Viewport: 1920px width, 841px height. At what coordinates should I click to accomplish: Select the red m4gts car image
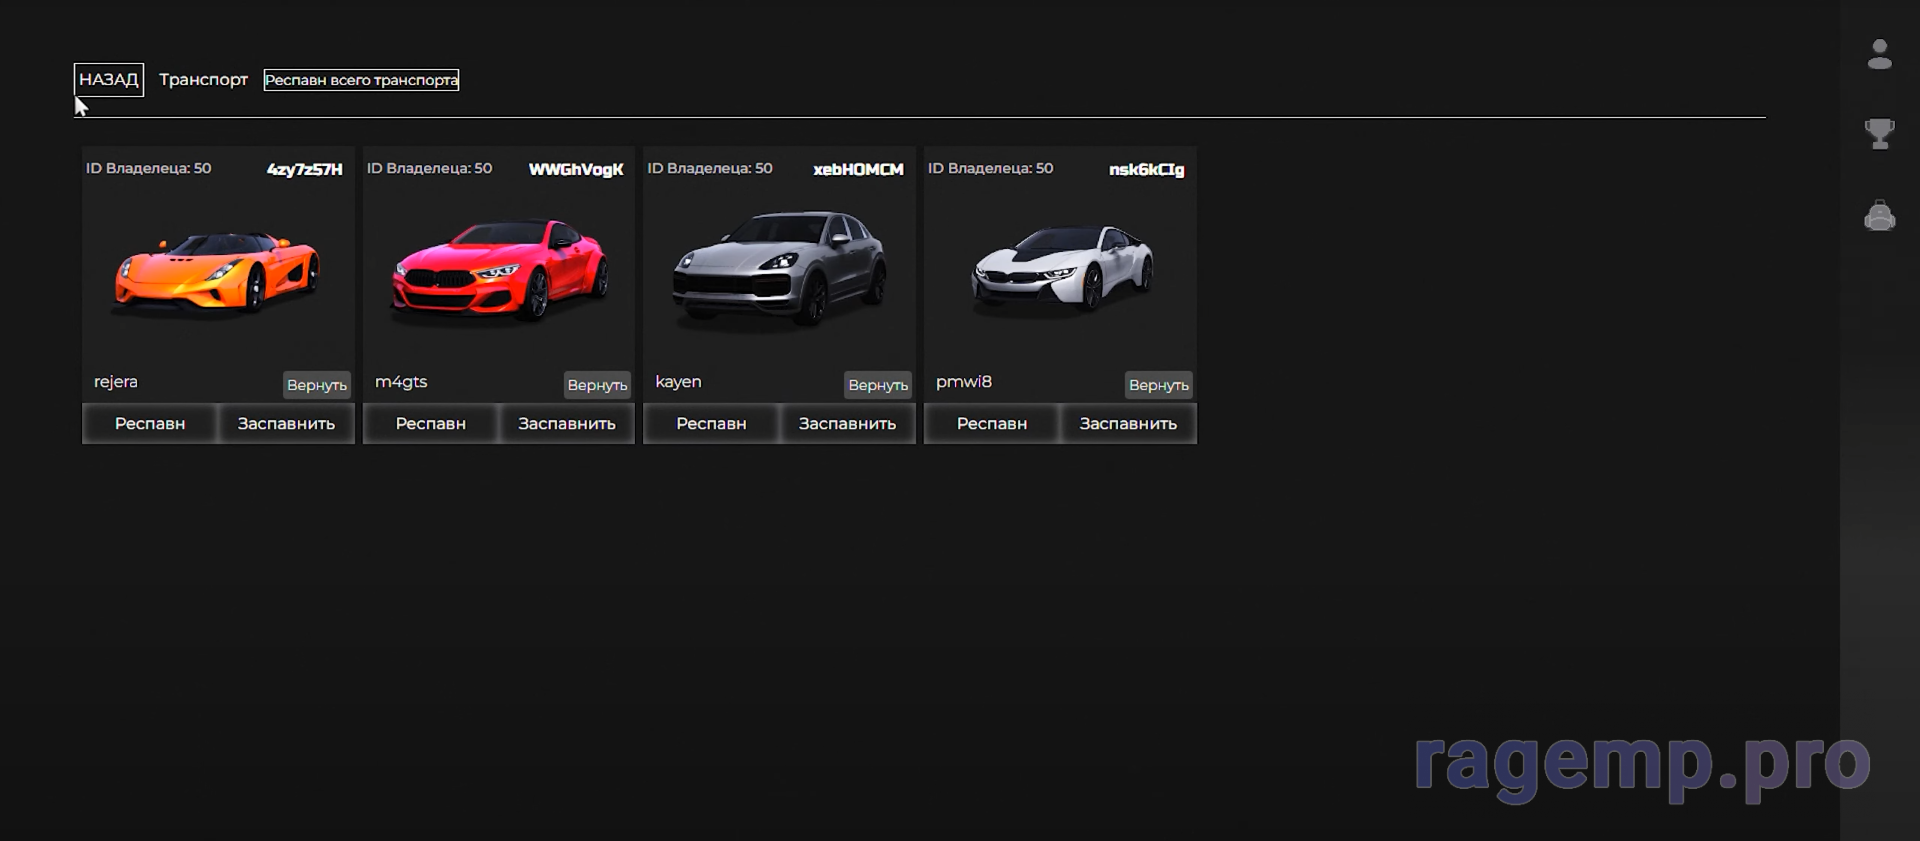pos(499,272)
